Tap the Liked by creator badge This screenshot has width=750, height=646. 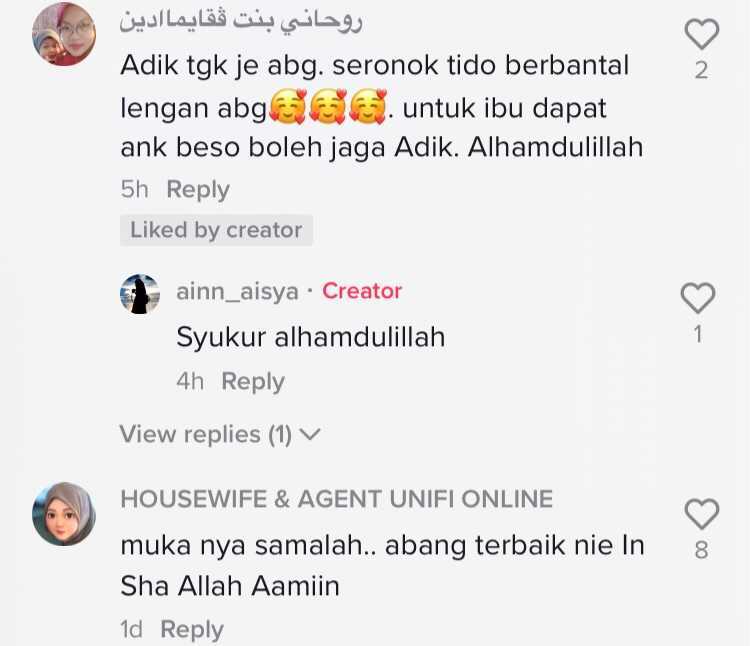click(x=216, y=230)
